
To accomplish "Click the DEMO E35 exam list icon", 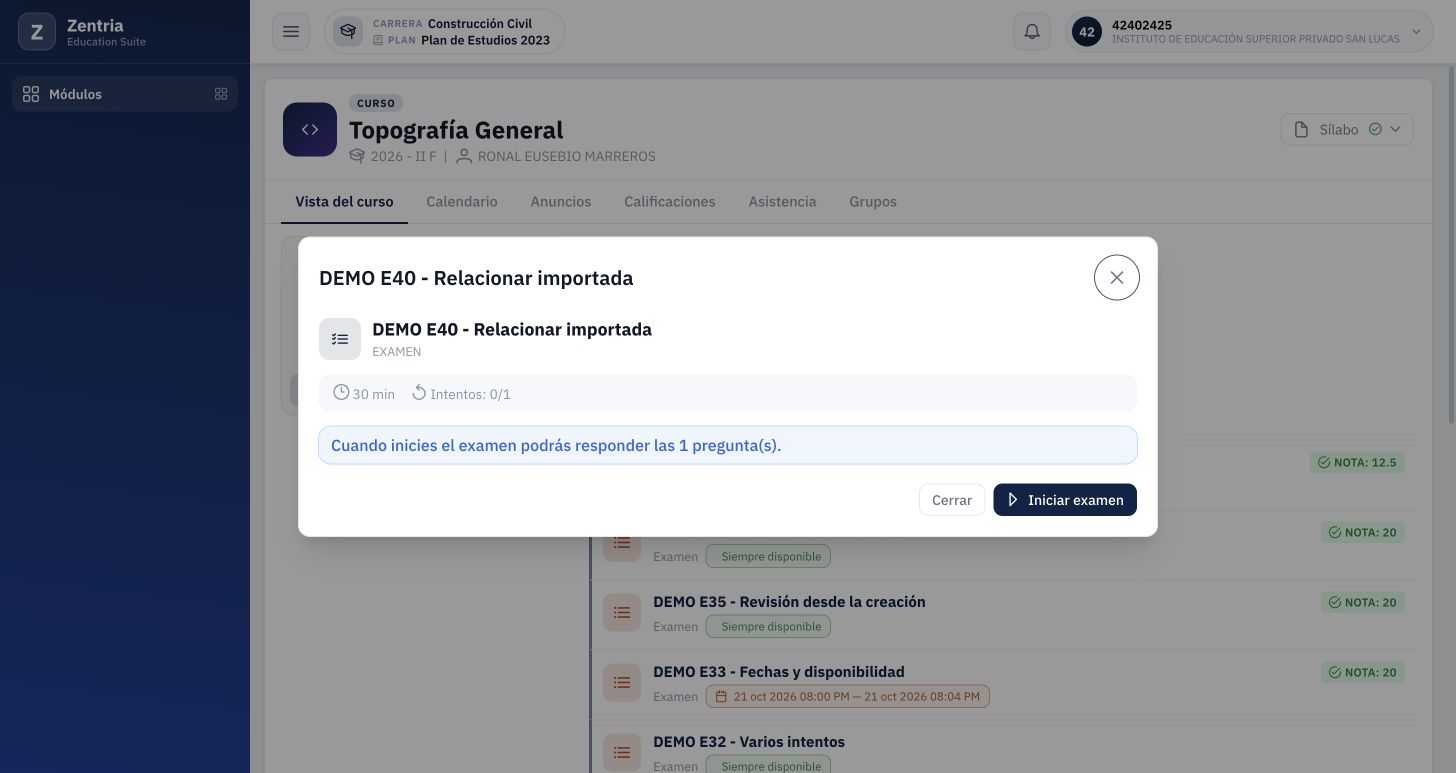I will pos(622,612).
